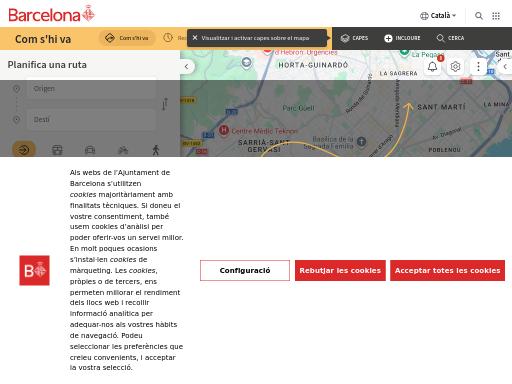The image size is (512, 384).
Task: Click the Origen location pin icon
Action: tap(16, 89)
